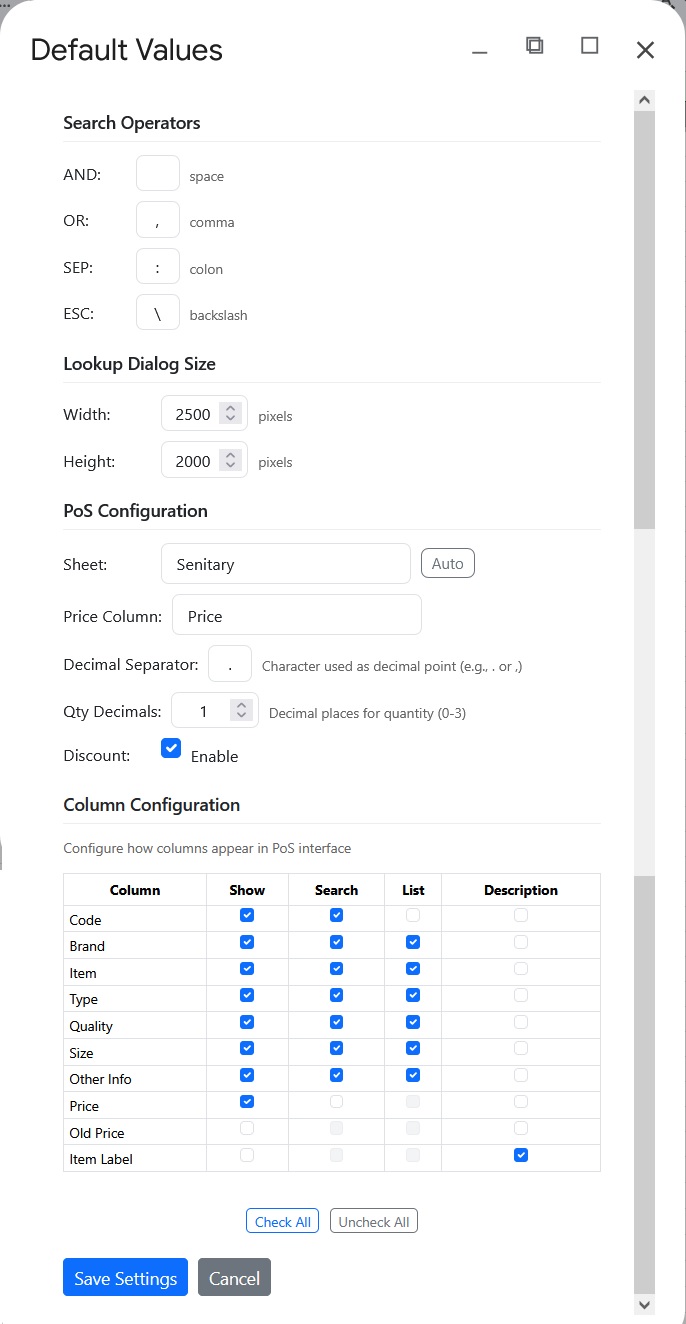Uncheck List for the Item row
Viewport: 686px width, 1324px height.
point(413,968)
